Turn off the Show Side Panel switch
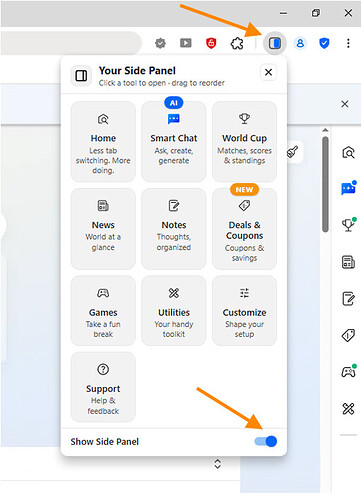The width and height of the screenshot is (361, 500). (x=266, y=441)
